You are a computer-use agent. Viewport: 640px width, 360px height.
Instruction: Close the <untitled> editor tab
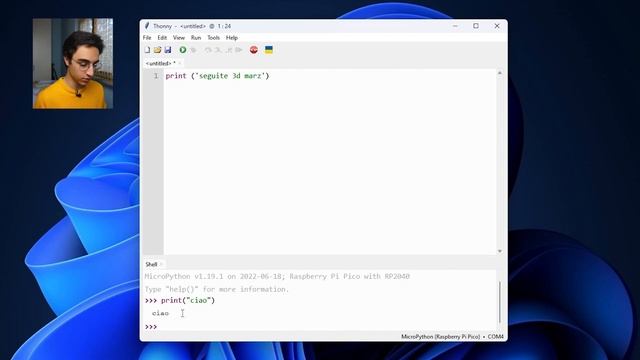180,63
